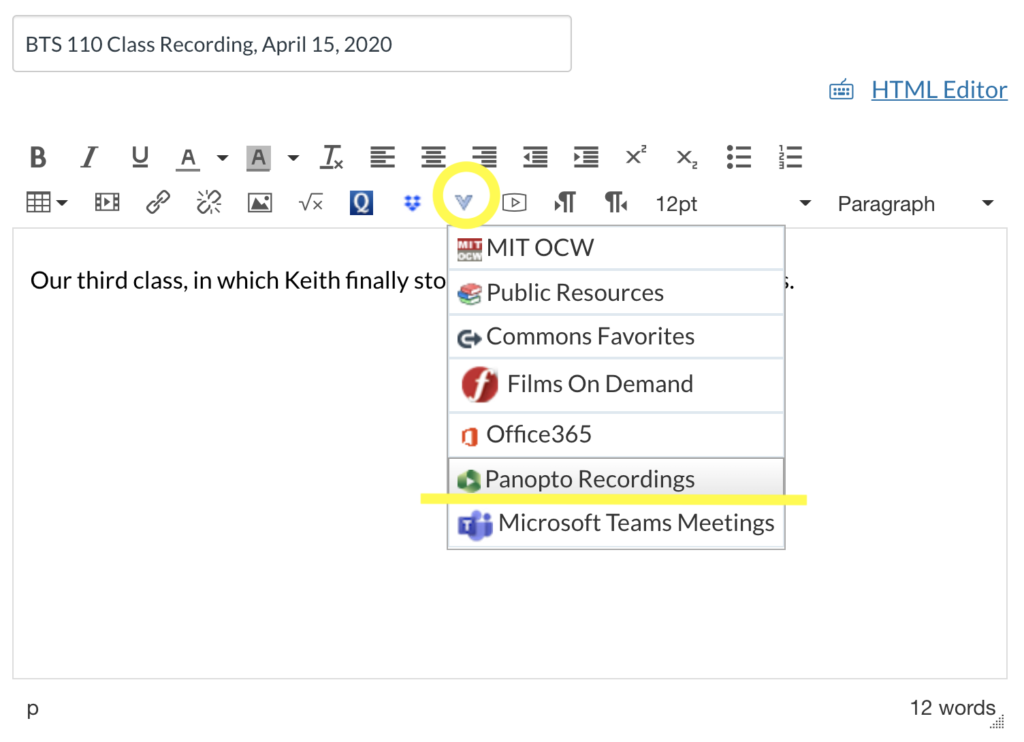Screen dimensions: 1024x742
Task: Choose Films On Demand menu item
Action: 616,385
